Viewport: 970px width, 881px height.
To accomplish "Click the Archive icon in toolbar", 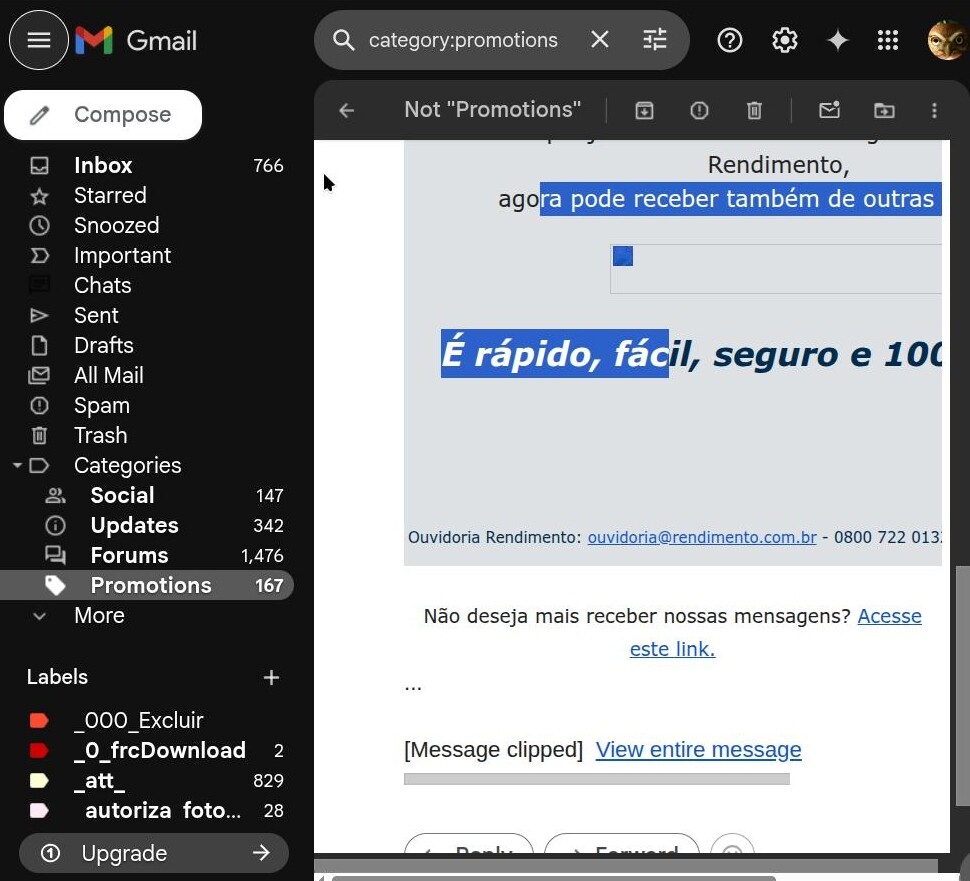I will [645, 110].
